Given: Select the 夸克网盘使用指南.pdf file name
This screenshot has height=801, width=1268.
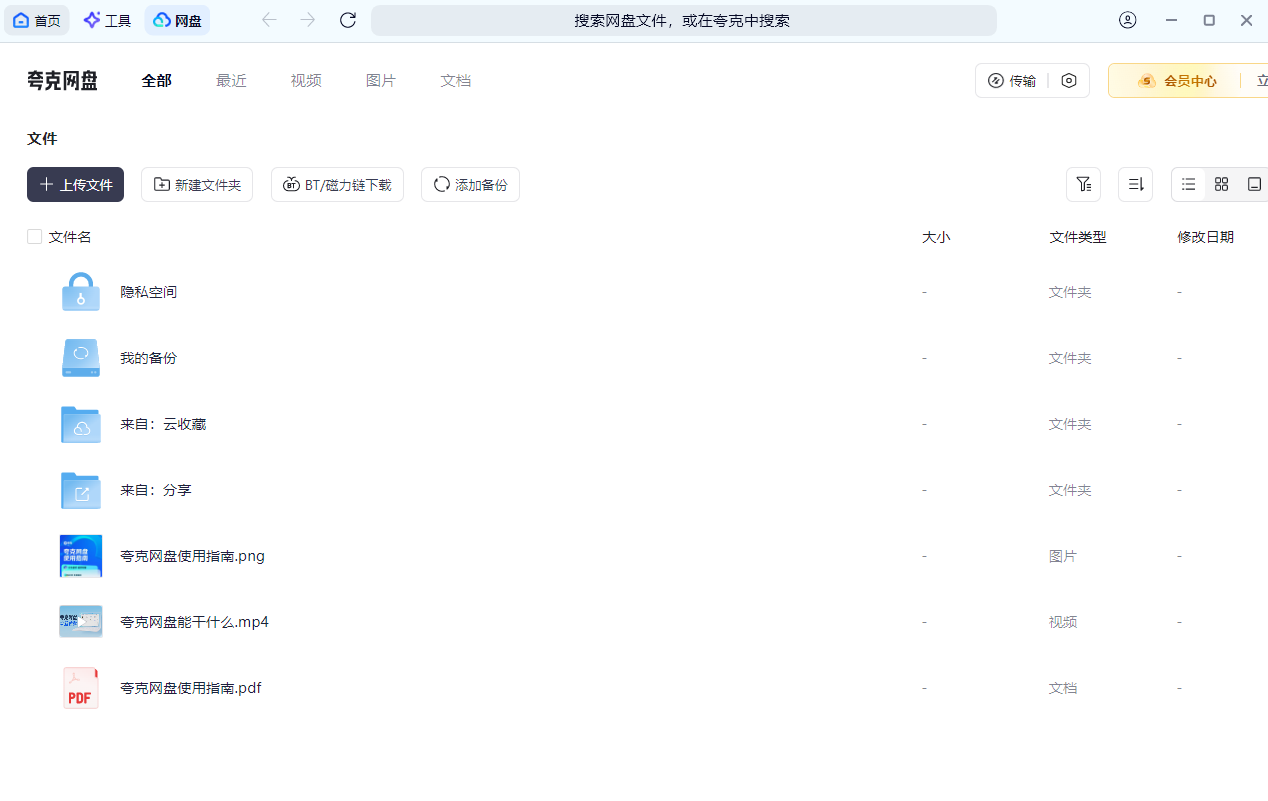Looking at the screenshot, I should point(191,688).
